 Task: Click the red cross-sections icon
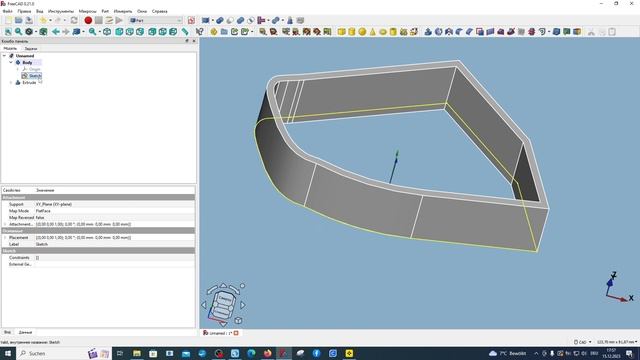(531, 31)
